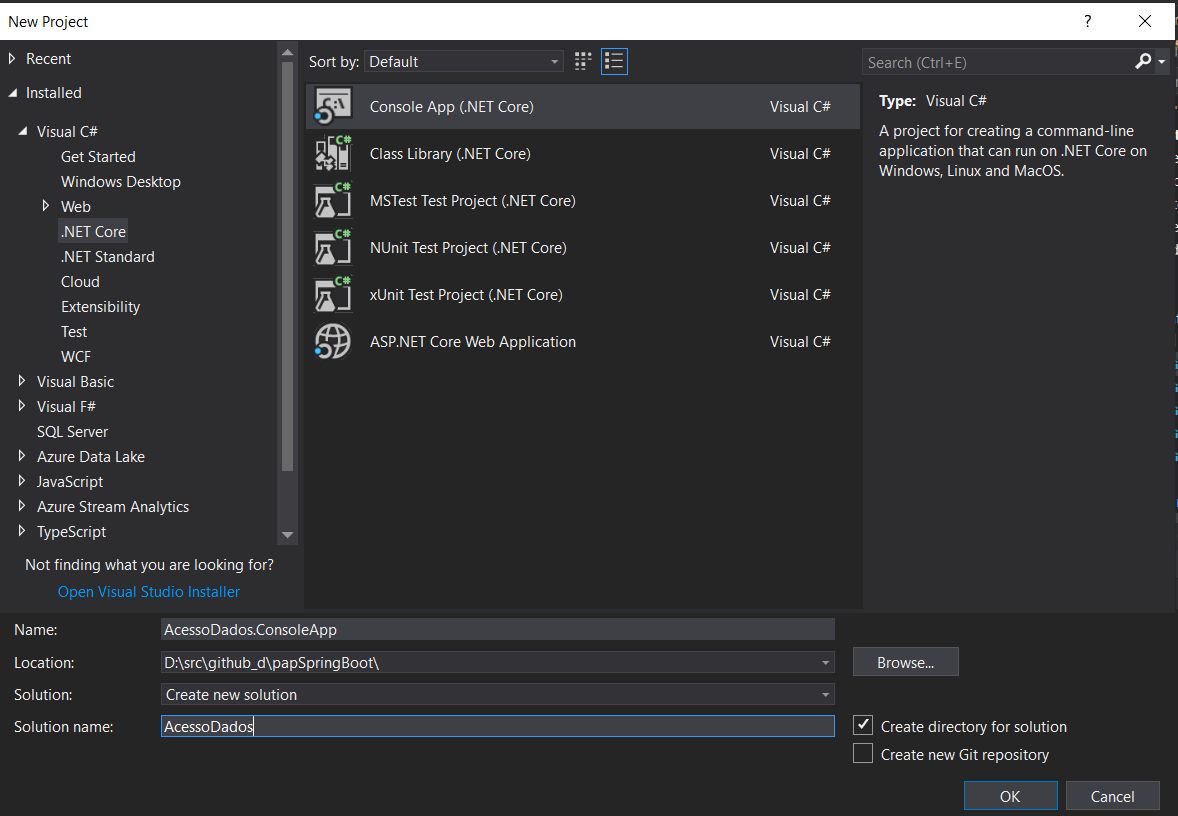Expand the Visual F# node
Screen dimensions: 1178x816
22,406
